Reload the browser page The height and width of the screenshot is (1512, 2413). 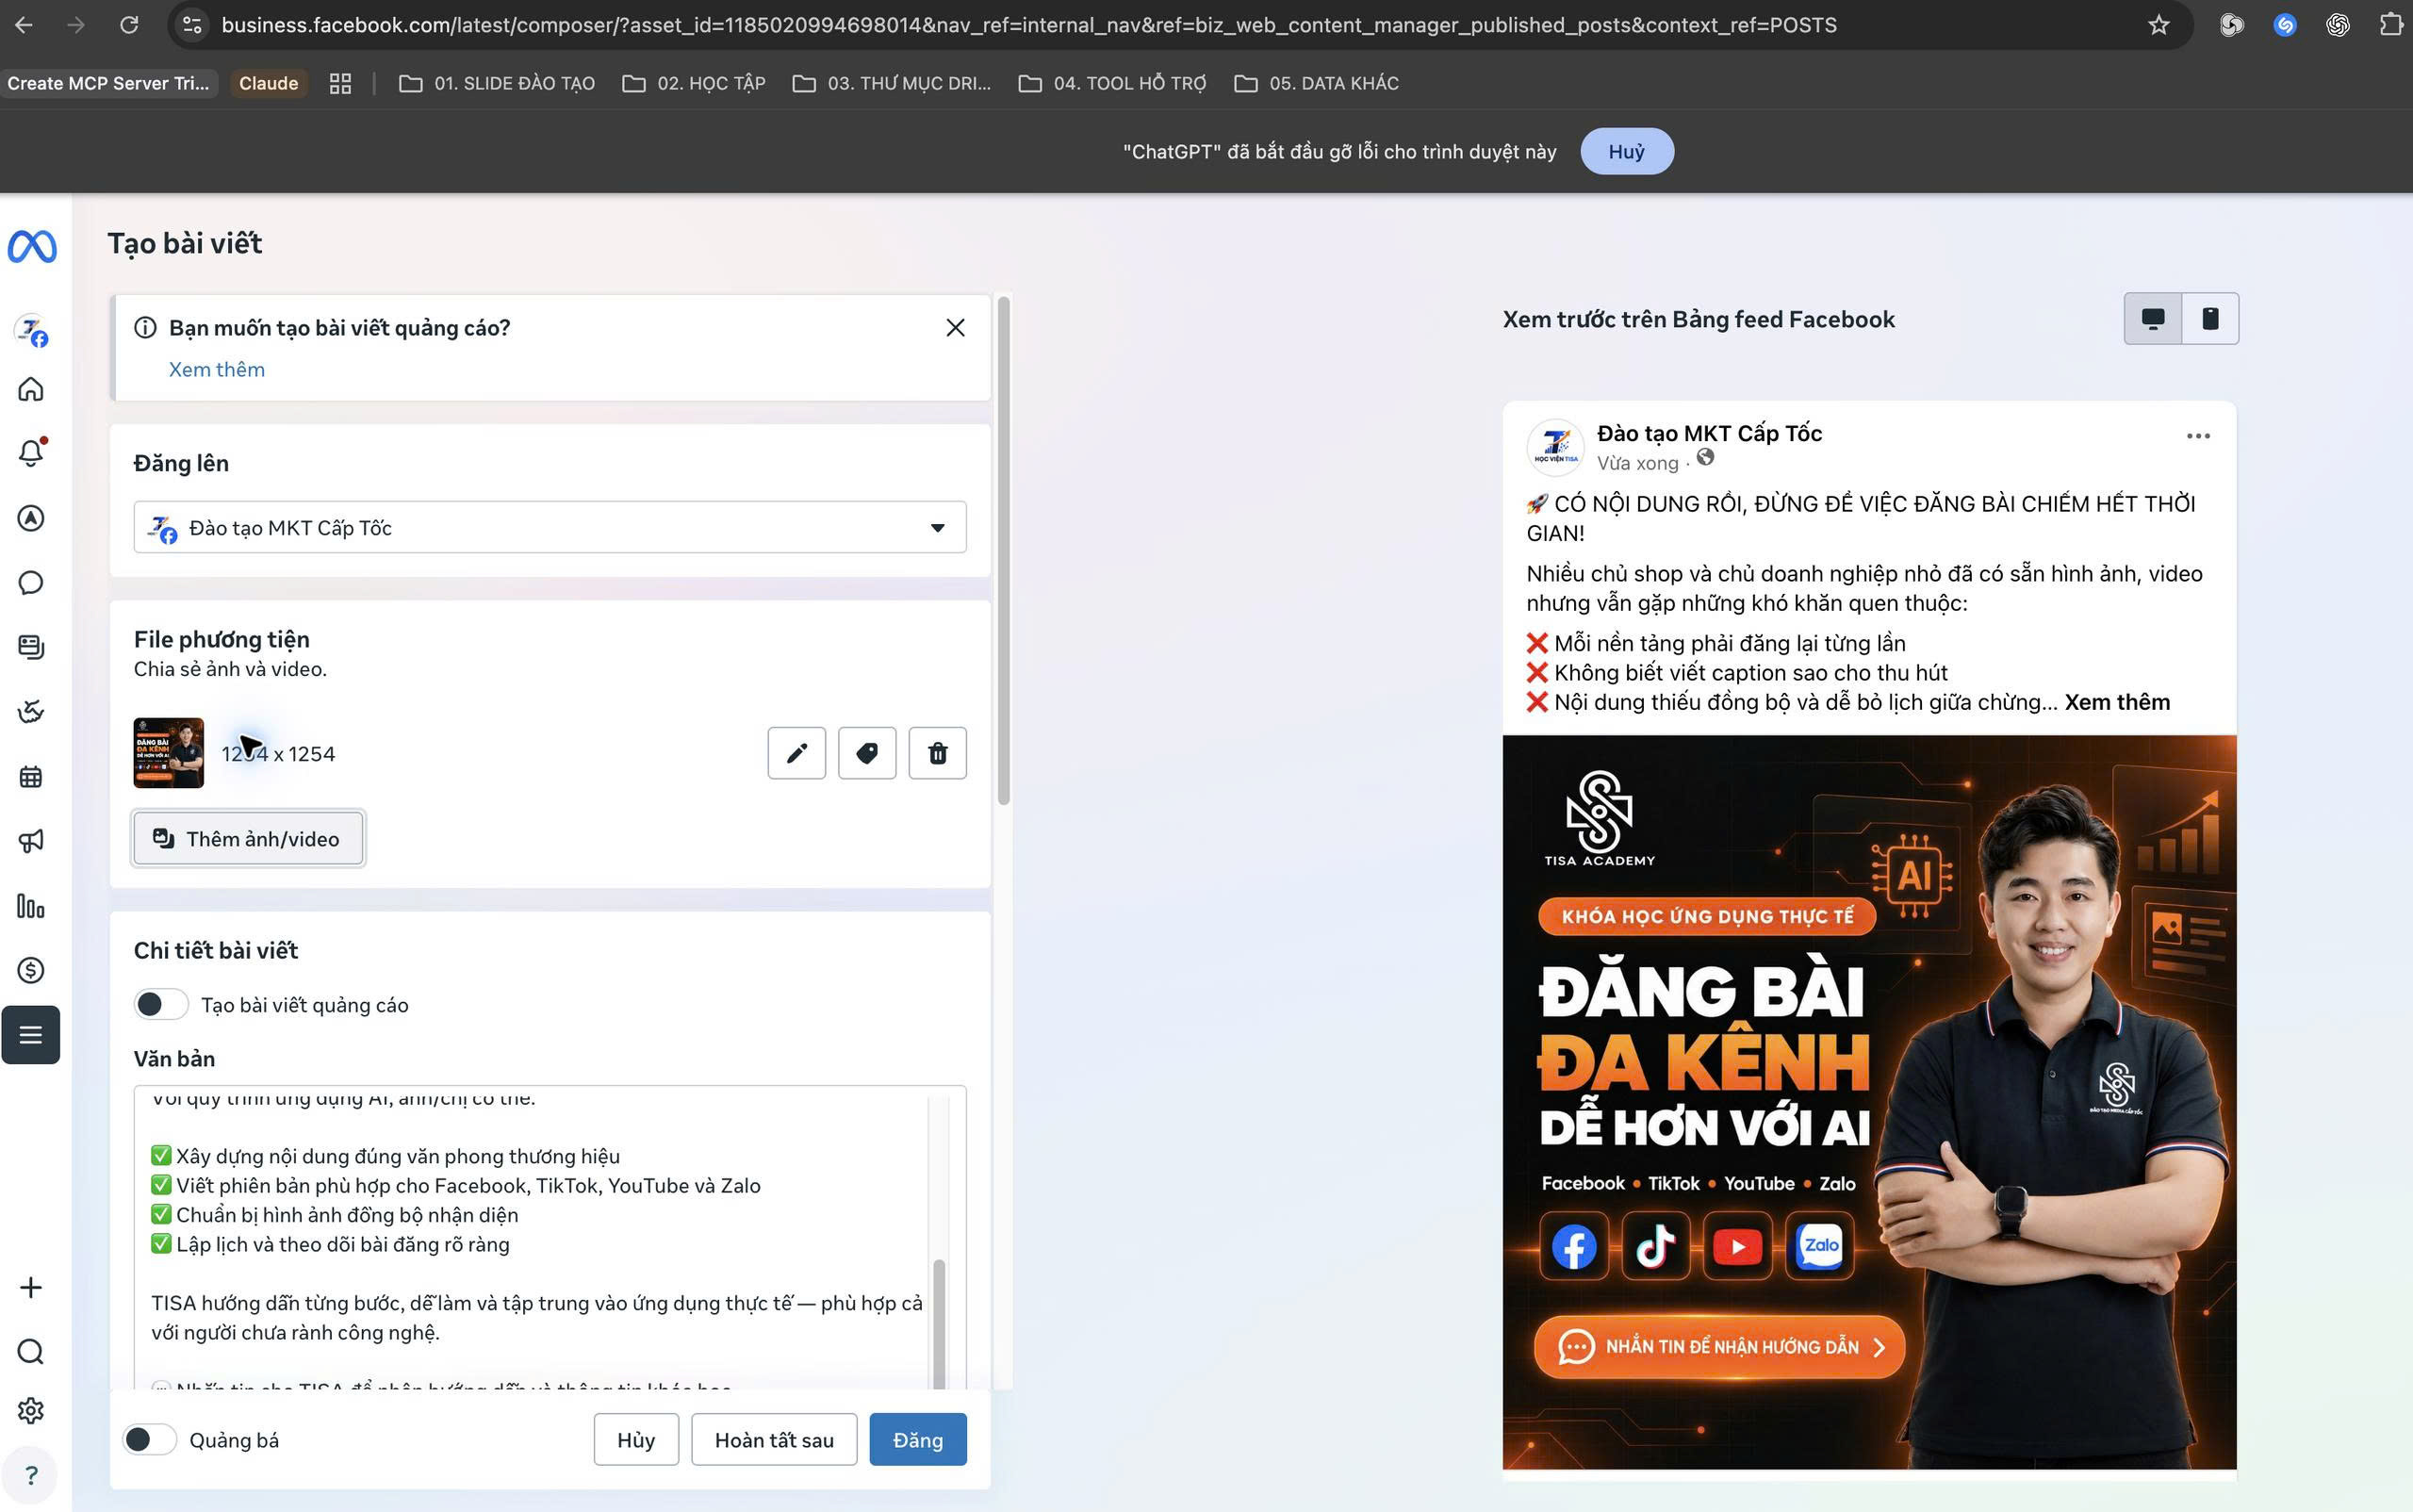[129, 25]
